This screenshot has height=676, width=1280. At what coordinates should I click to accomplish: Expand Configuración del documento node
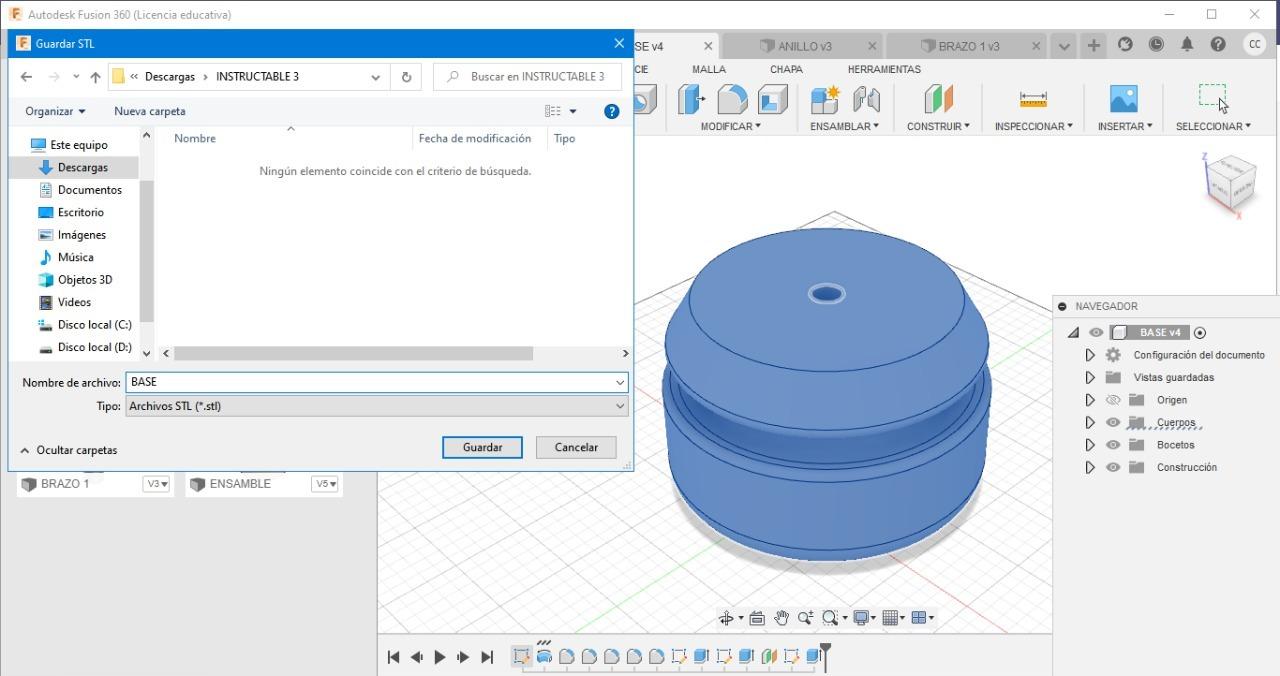1090,355
